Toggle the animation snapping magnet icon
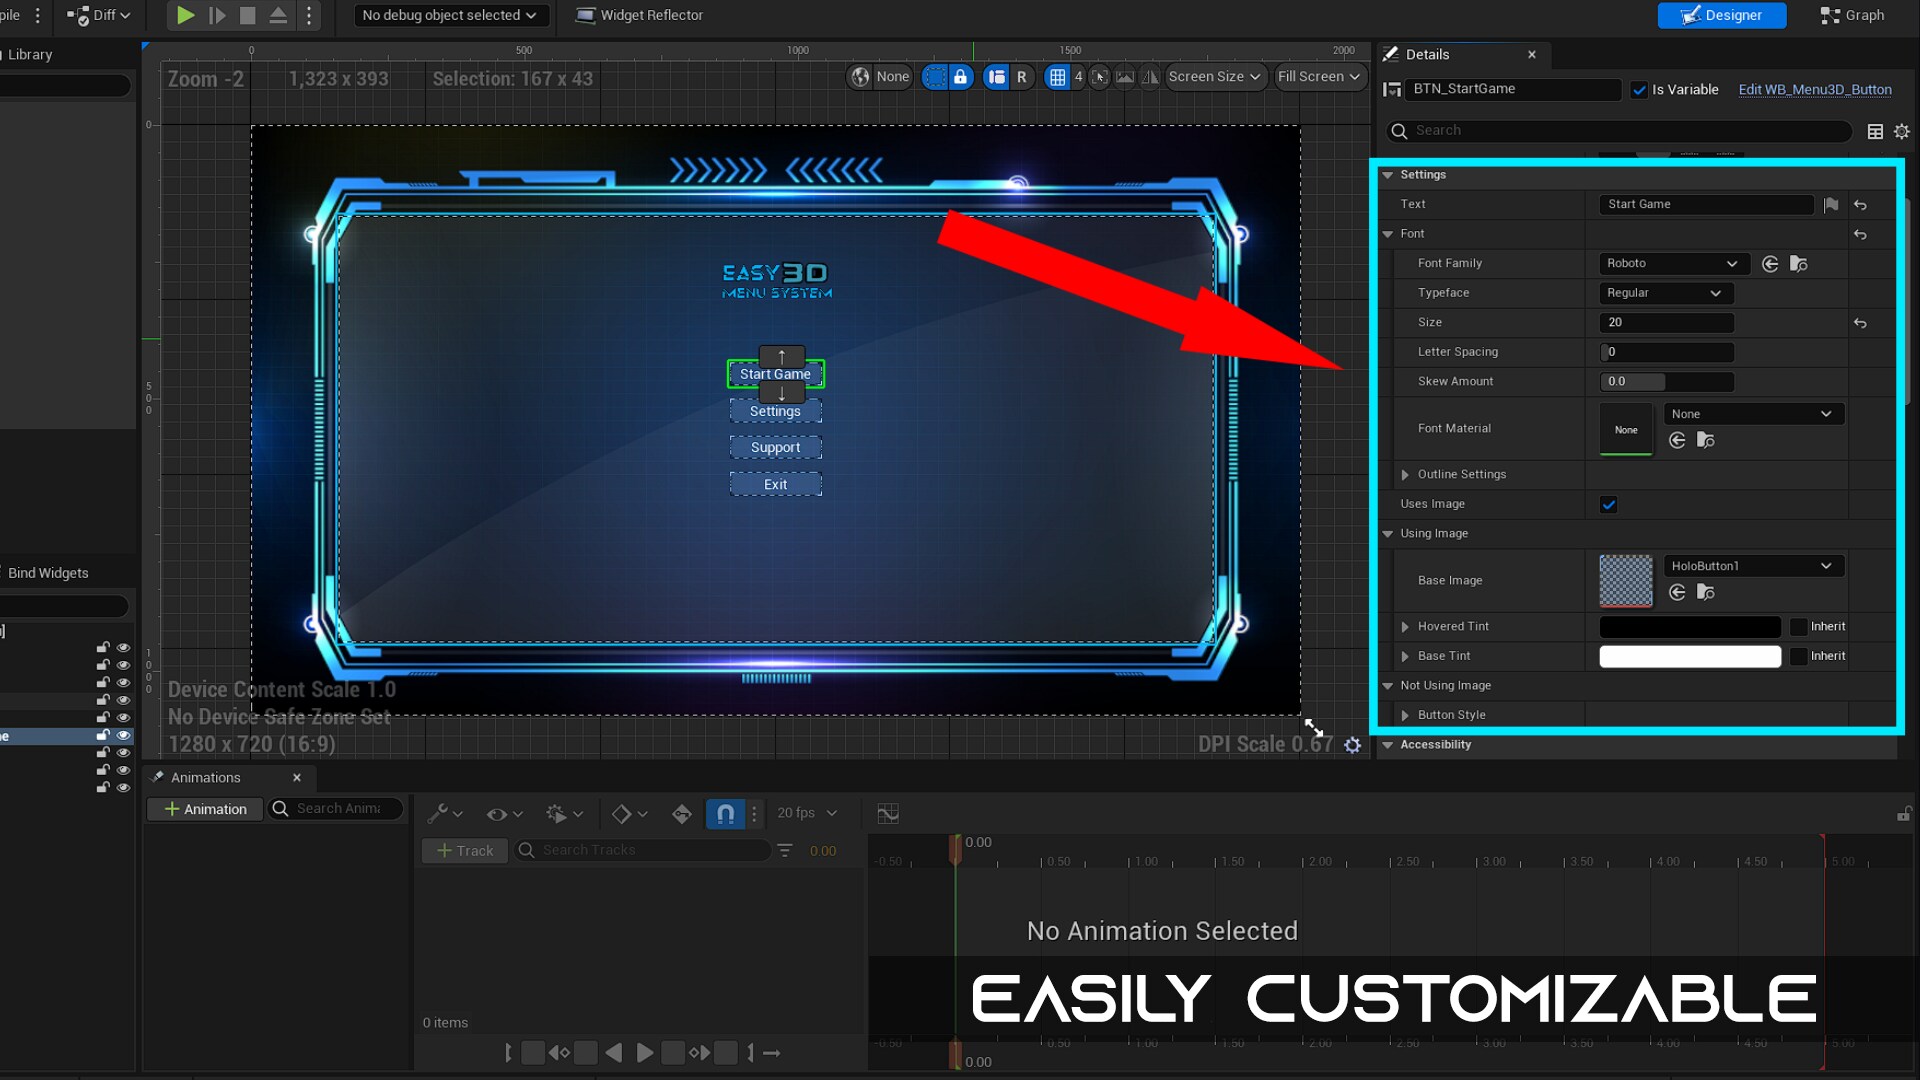The height and width of the screenshot is (1080, 1920). pyautogui.click(x=725, y=814)
